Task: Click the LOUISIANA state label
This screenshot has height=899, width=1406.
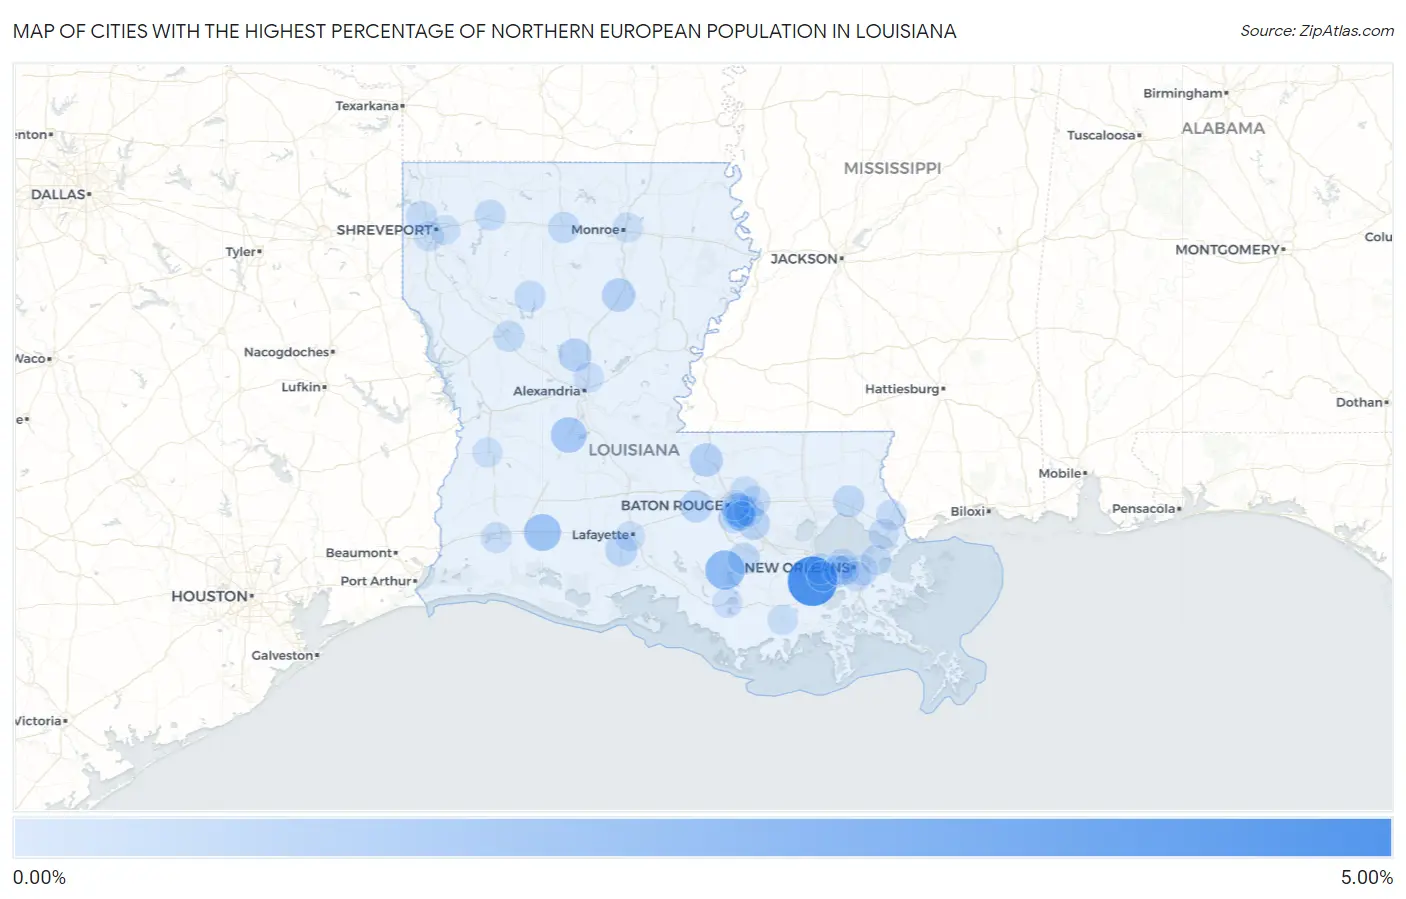Action: point(634,450)
